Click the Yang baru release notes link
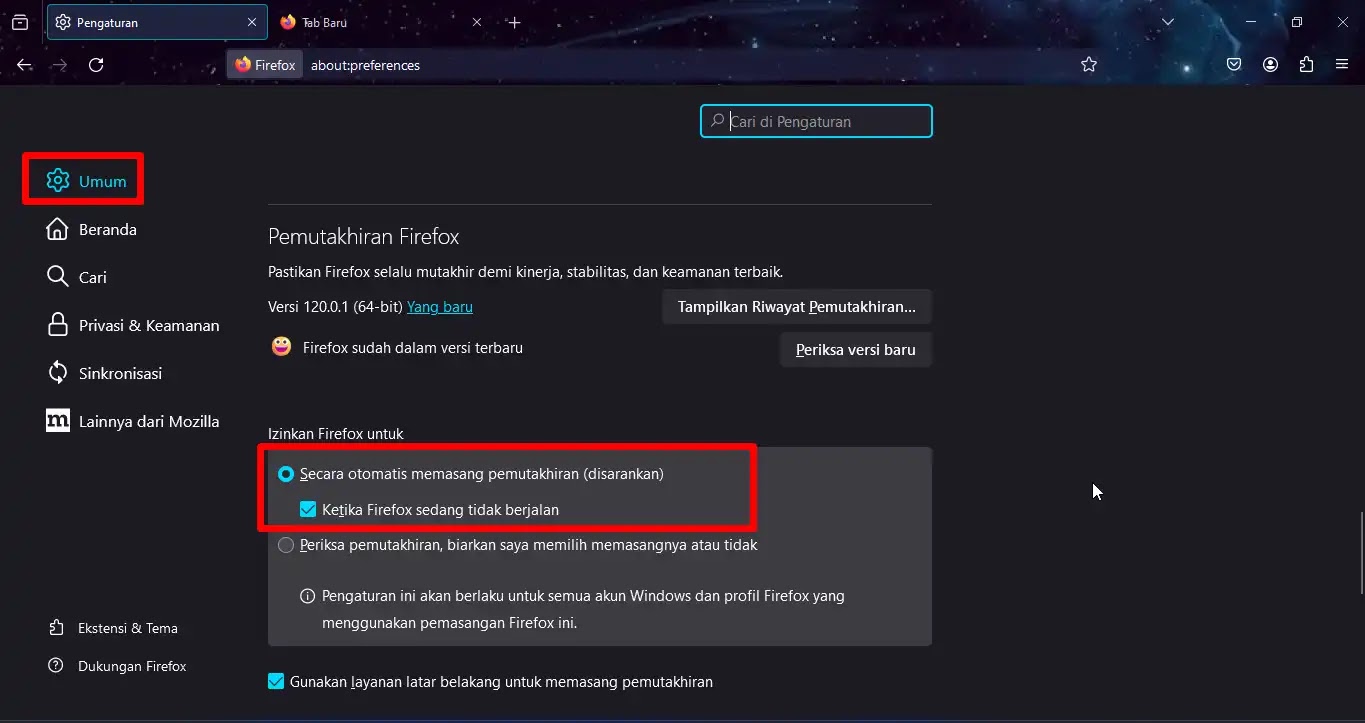Viewport: 1365px width, 723px height. [x=440, y=307]
